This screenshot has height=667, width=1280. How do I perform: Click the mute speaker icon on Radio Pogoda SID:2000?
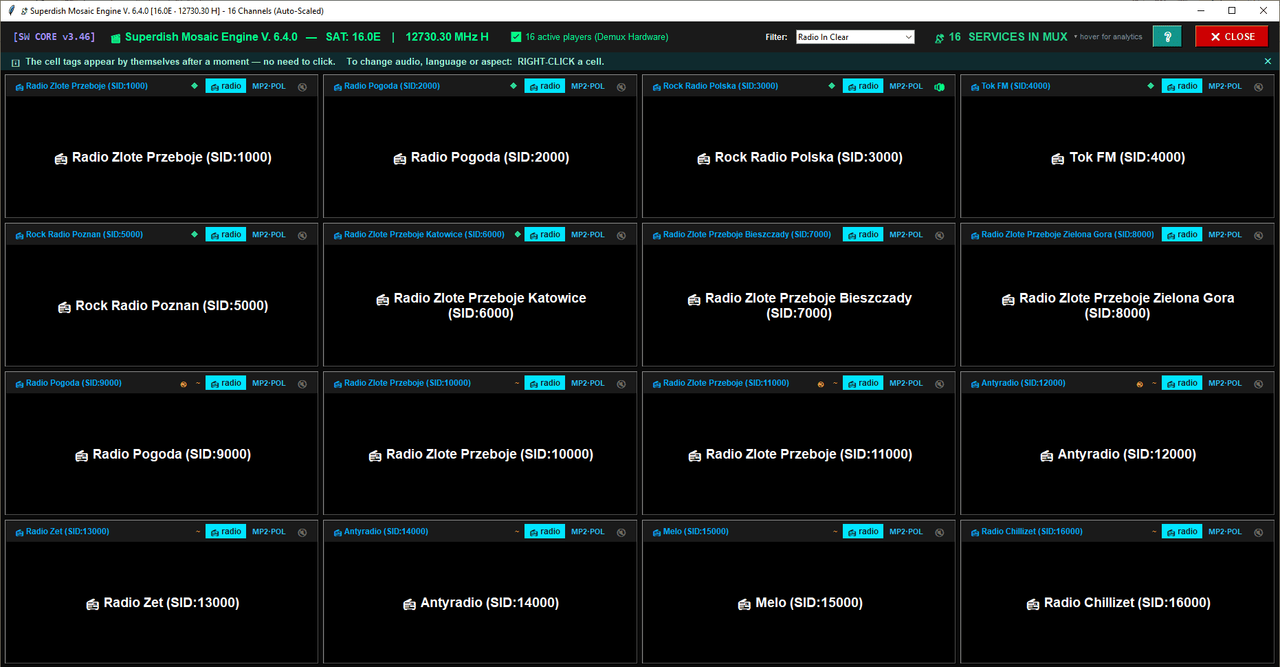click(x=621, y=86)
